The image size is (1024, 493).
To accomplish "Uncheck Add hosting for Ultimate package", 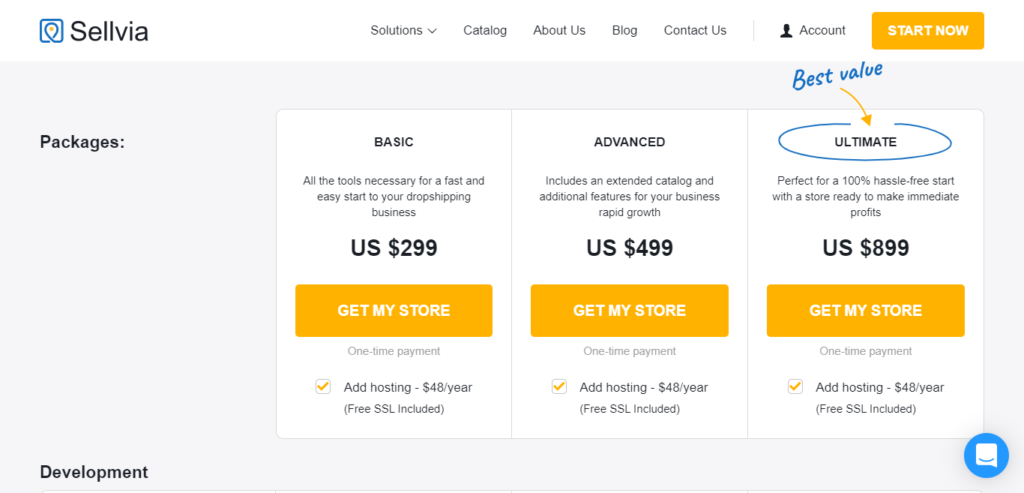I will pos(795,386).
